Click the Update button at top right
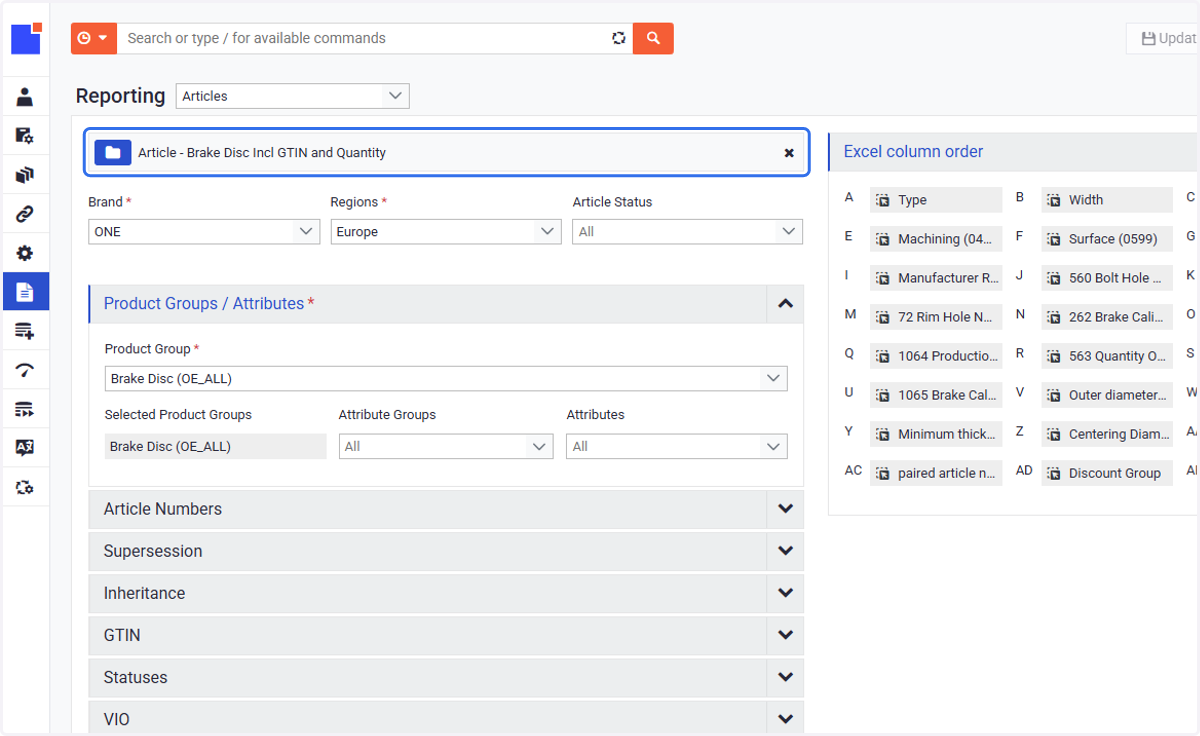This screenshot has width=1200, height=736. 1164,38
